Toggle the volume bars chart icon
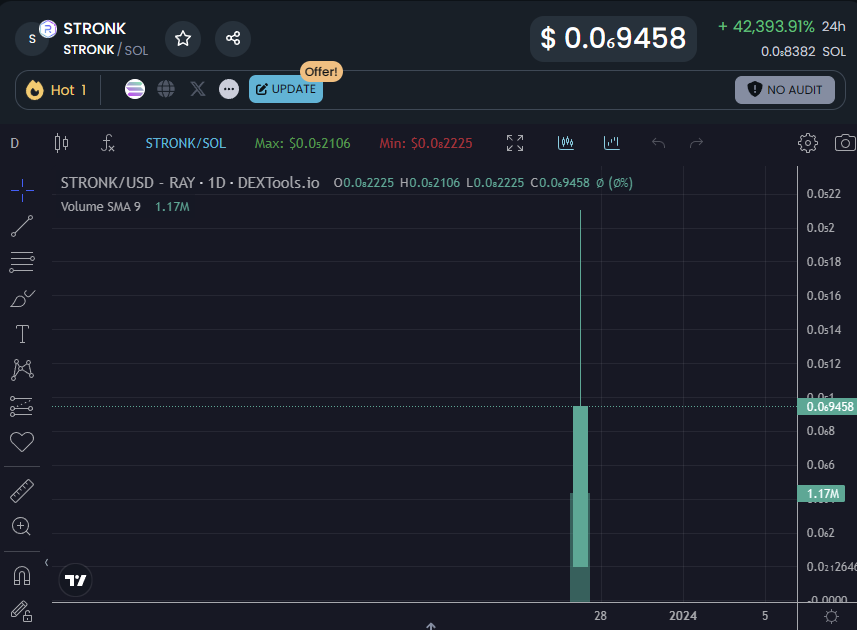Screen dimensions: 857x630 [x=612, y=143]
